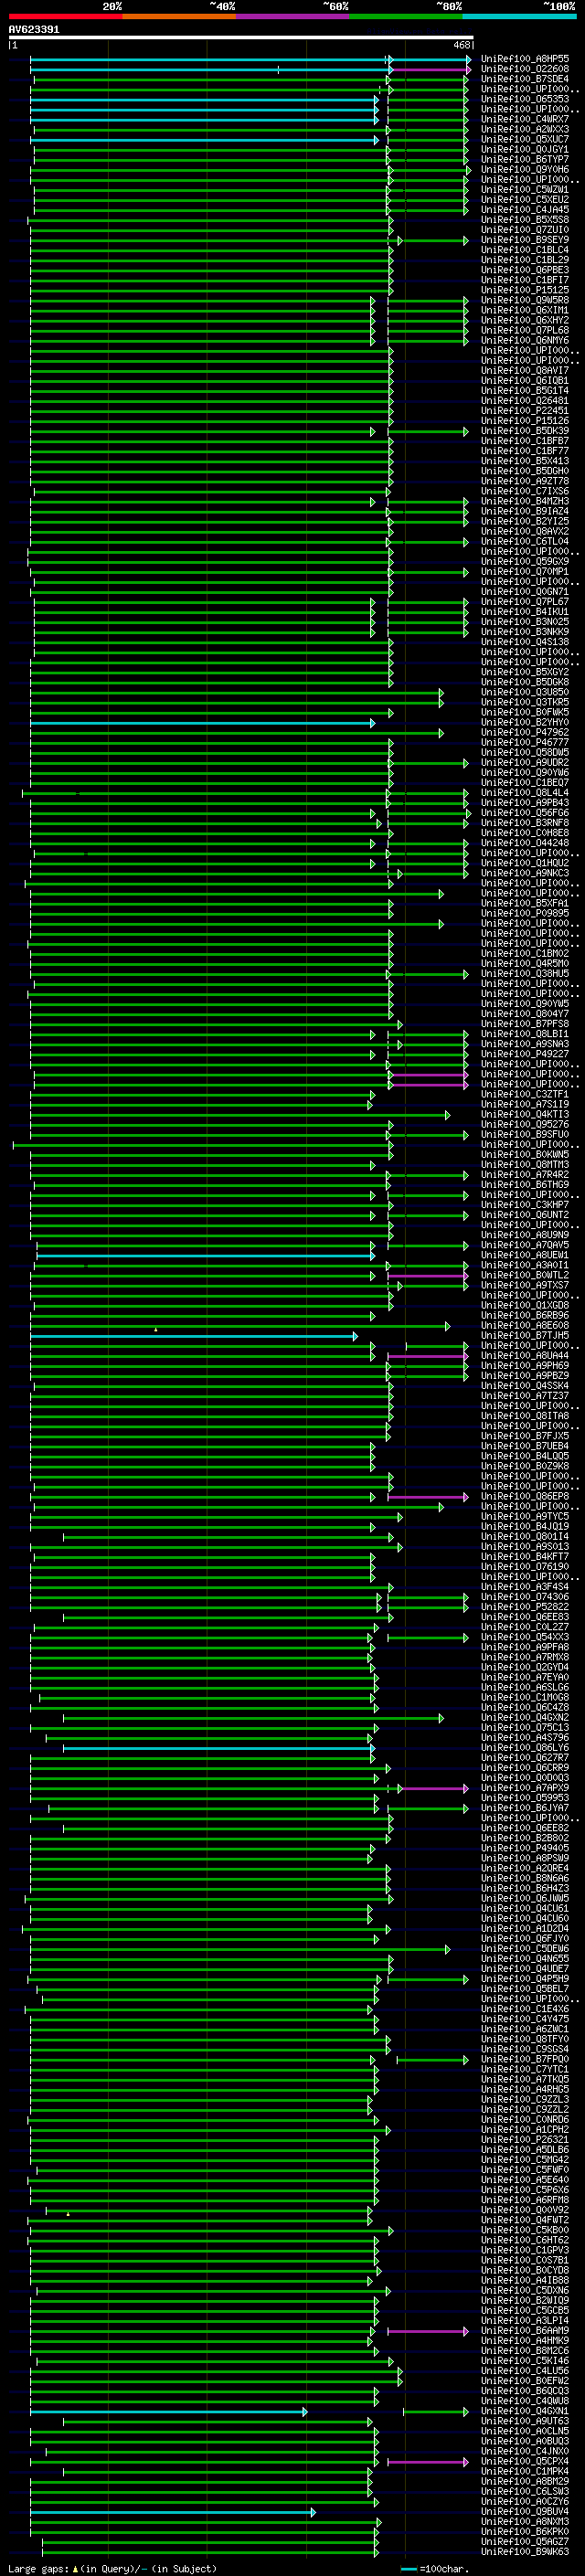This screenshot has height=2576, width=585.
Task: Select hit UniRef100_Q70MP1
Action: tap(525, 572)
